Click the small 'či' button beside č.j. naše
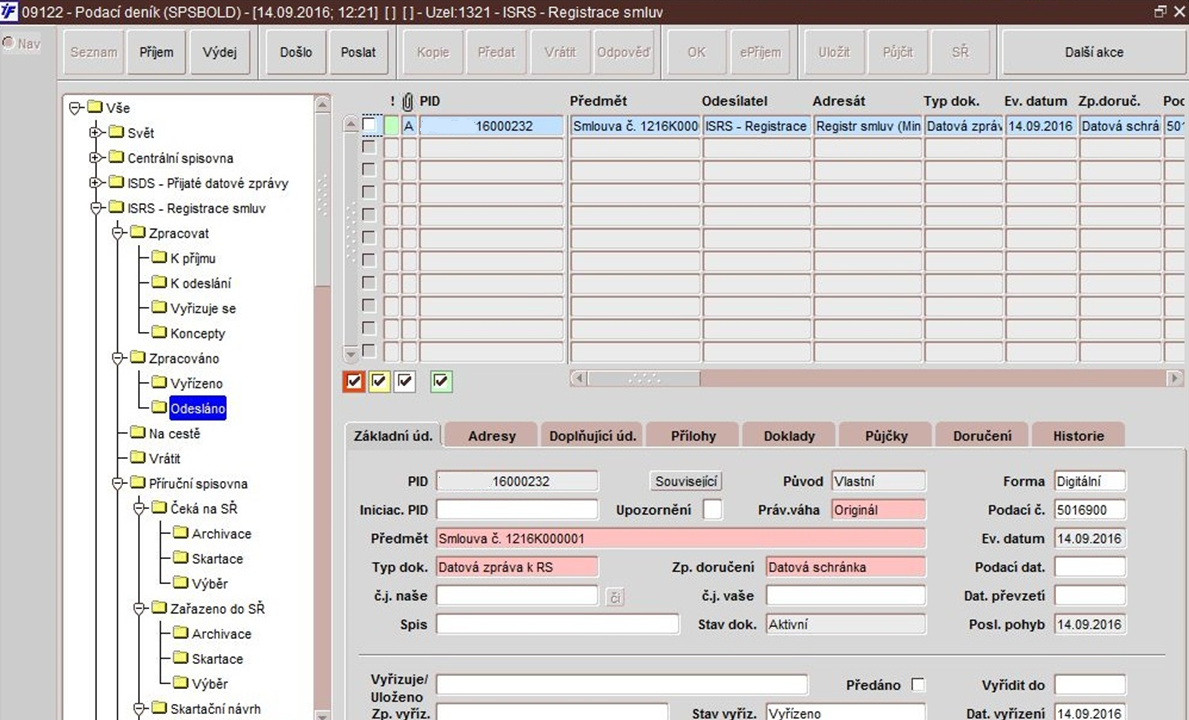Screen dimensions: 1189x720 614,597
